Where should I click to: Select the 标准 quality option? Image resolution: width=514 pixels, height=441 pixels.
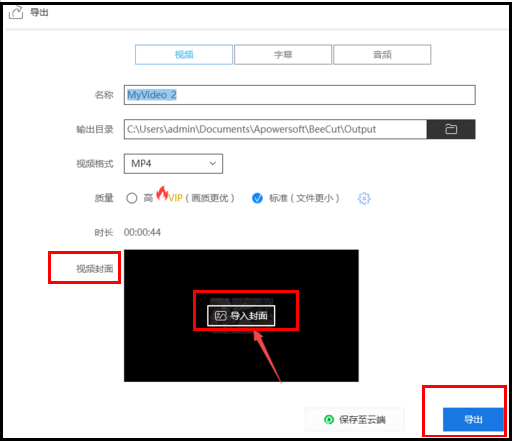(257, 198)
